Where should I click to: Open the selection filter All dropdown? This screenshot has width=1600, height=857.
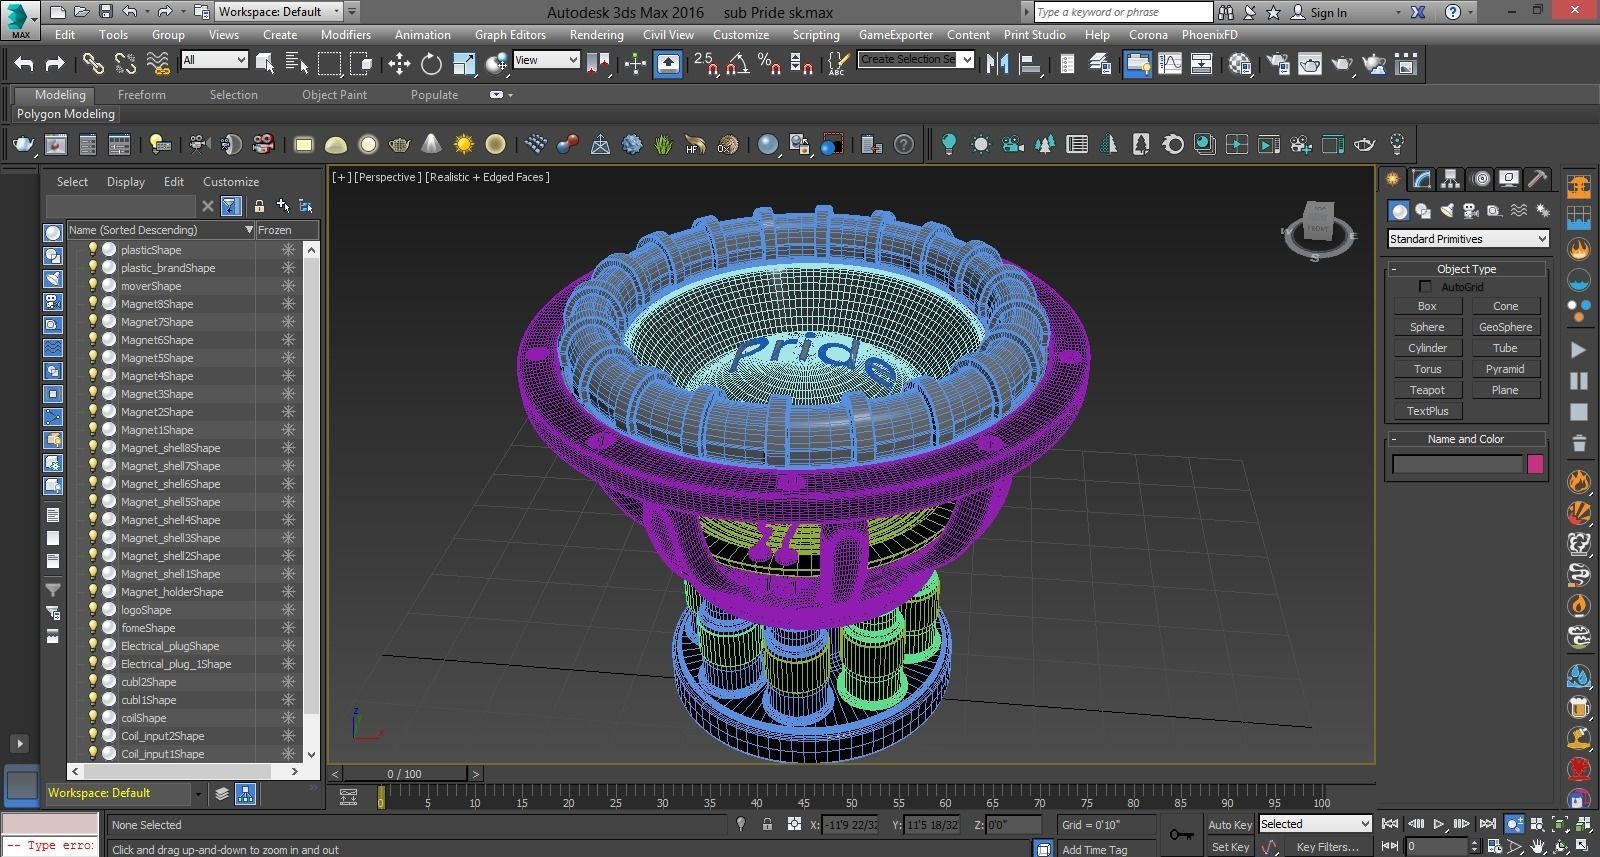pyautogui.click(x=214, y=60)
